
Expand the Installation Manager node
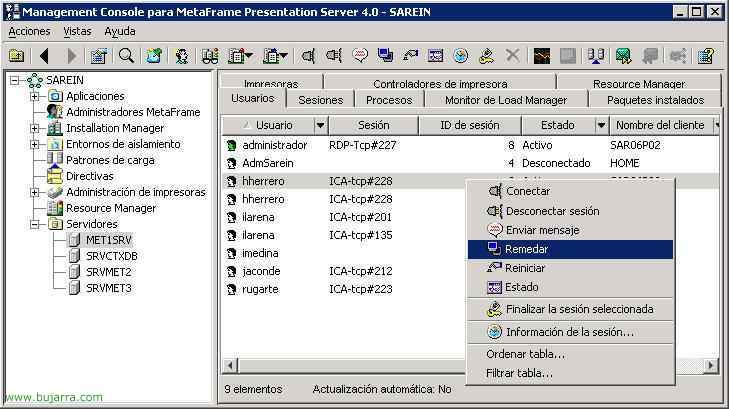coord(35,128)
